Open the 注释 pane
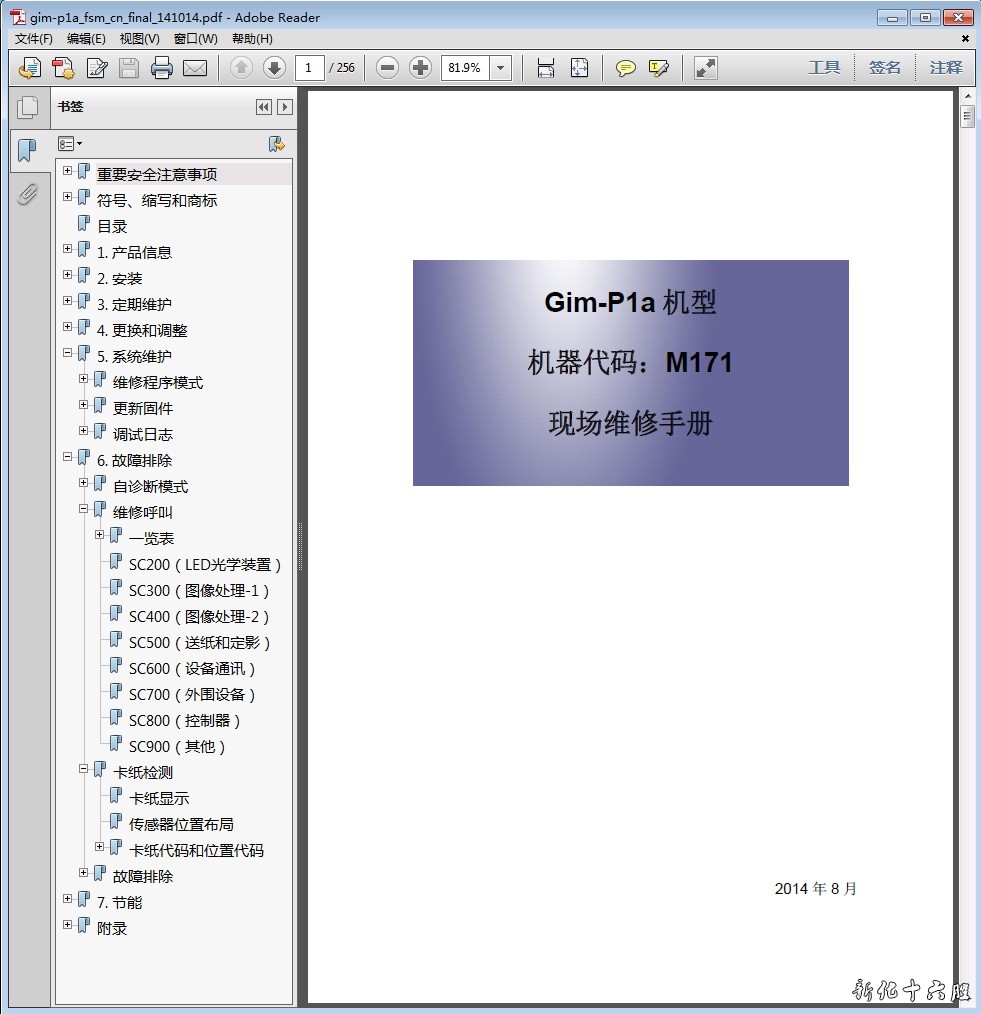 pyautogui.click(x=945, y=68)
